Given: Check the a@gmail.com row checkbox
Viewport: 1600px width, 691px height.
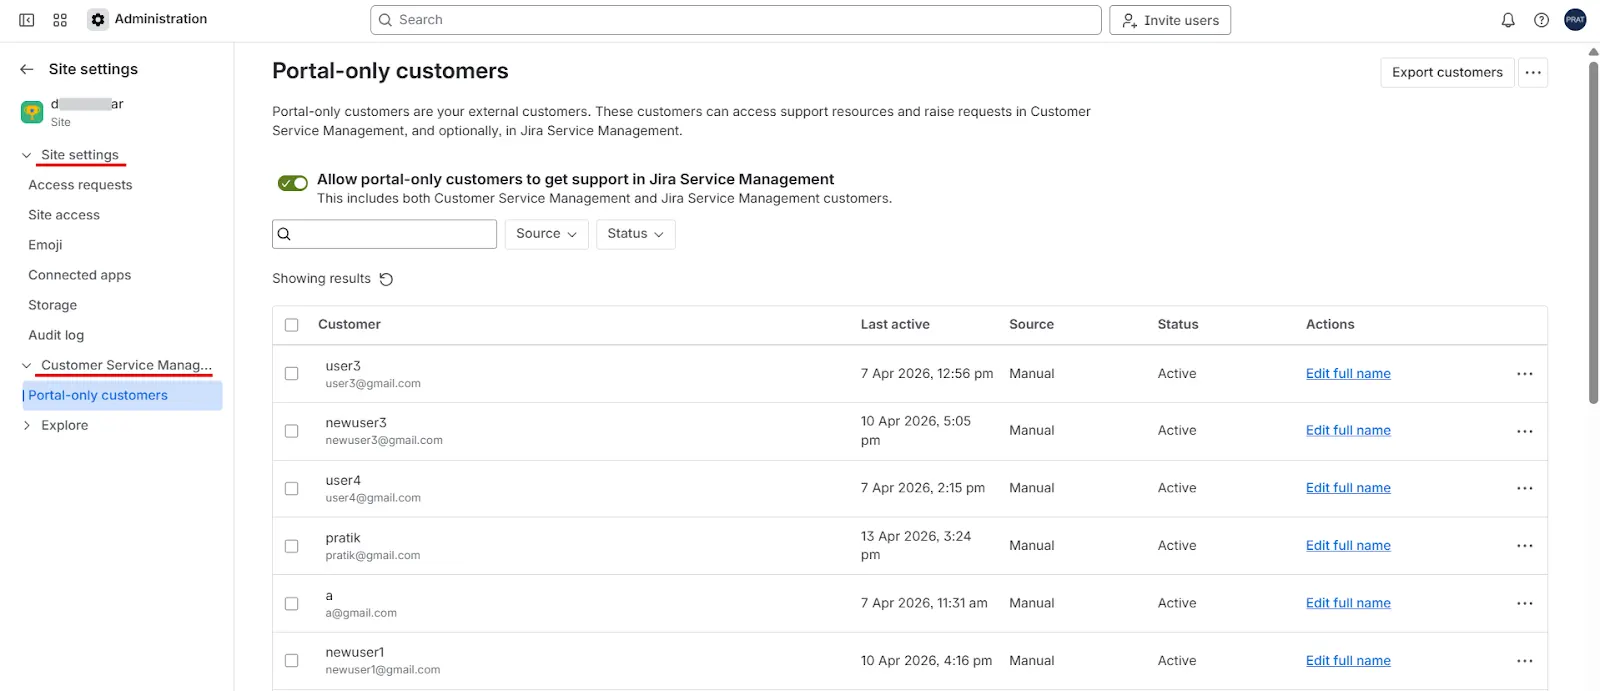Looking at the screenshot, I should click(292, 604).
